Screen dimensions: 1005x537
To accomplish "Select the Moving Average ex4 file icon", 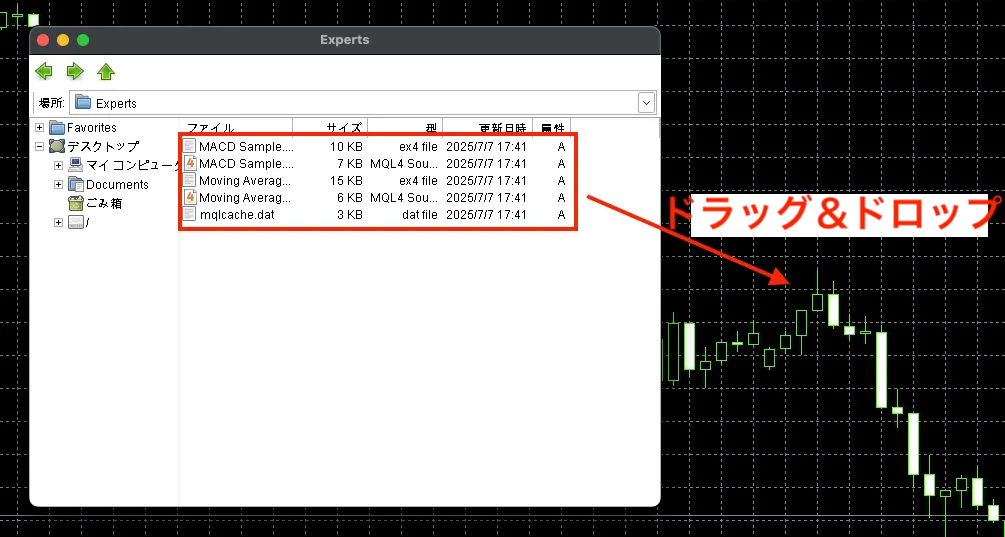I will (190, 181).
